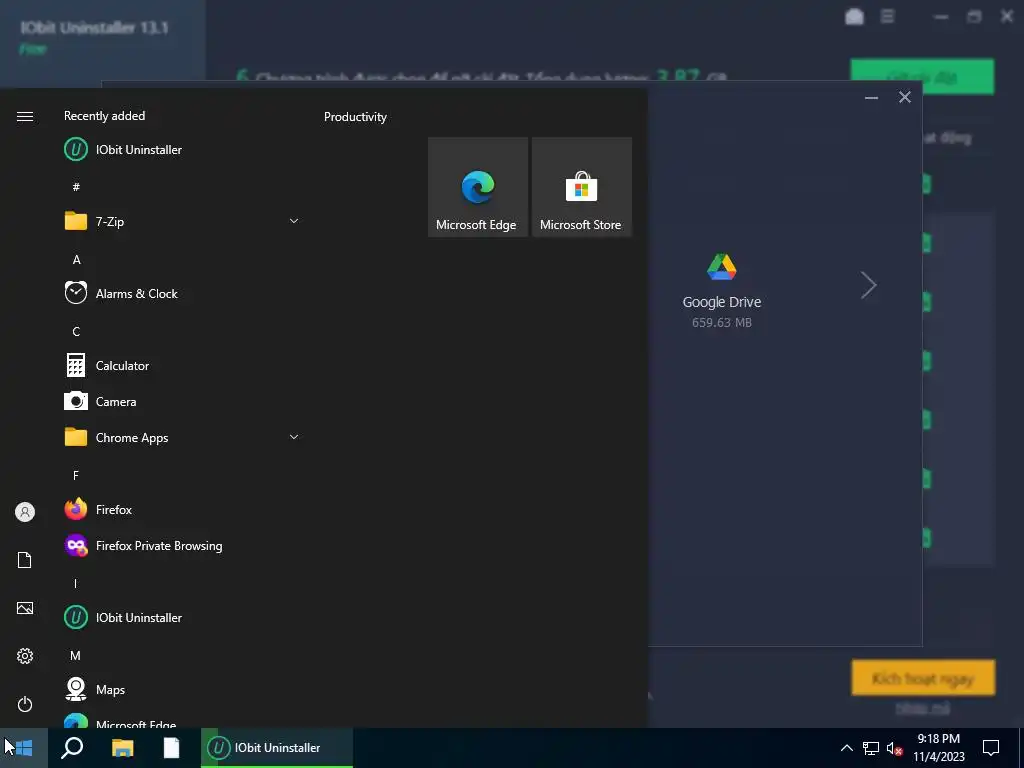This screenshot has width=1024, height=768.
Task: Open the user account icon
Action: click(x=25, y=512)
